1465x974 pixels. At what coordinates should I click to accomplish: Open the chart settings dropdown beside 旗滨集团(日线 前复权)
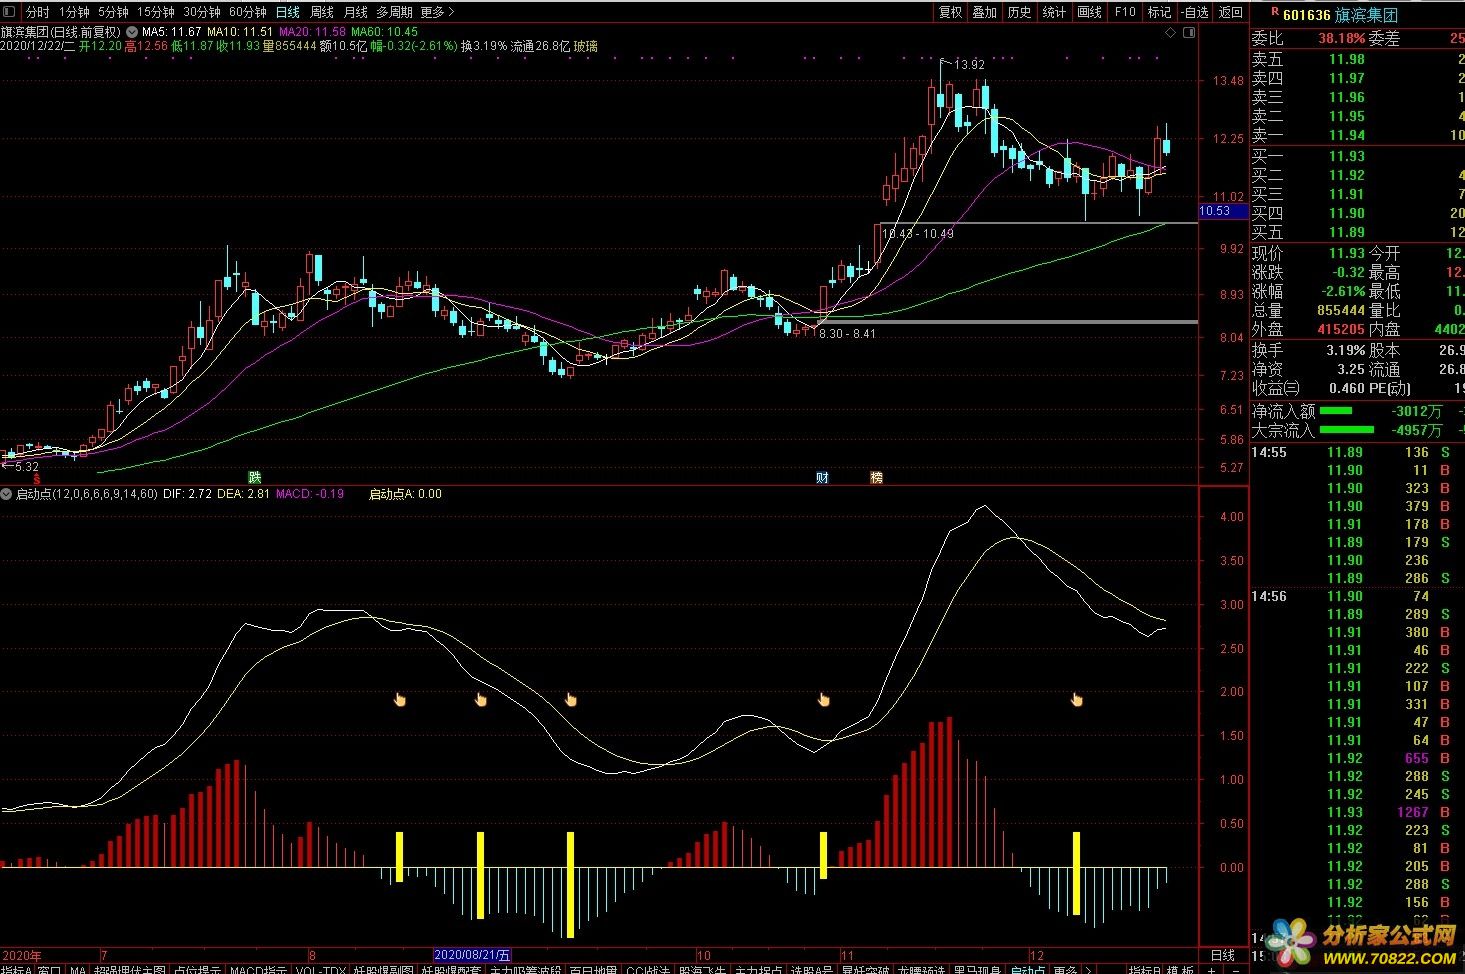pyautogui.click(x=131, y=32)
